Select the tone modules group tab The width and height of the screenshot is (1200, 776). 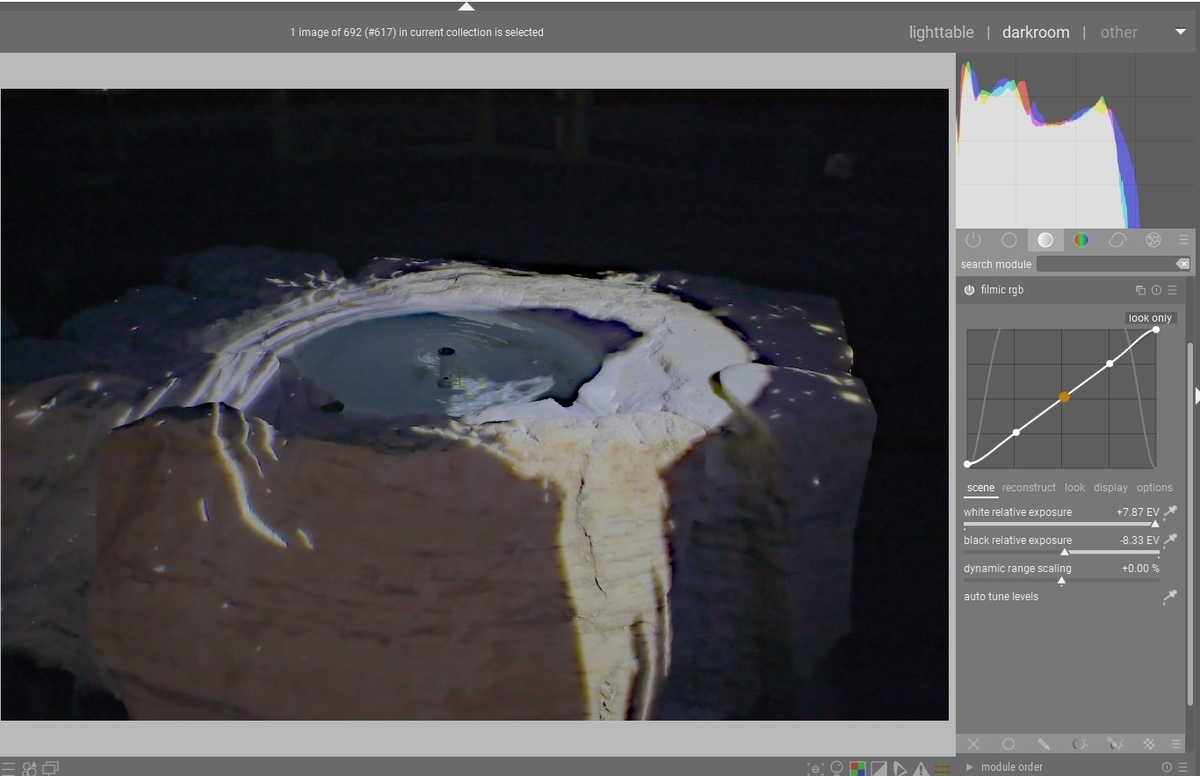pos(1045,240)
